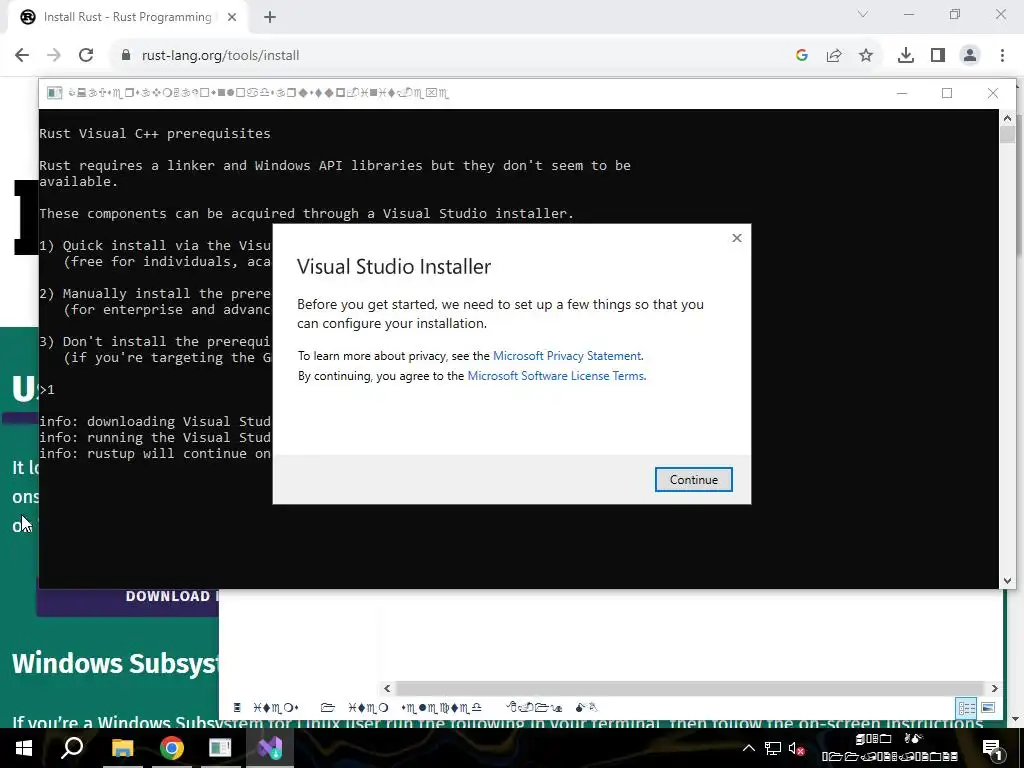Image resolution: width=1024 pixels, height=768 pixels.
Task: Click the address bar showing rust-lang.org/tools/install
Action: point(220,56)
